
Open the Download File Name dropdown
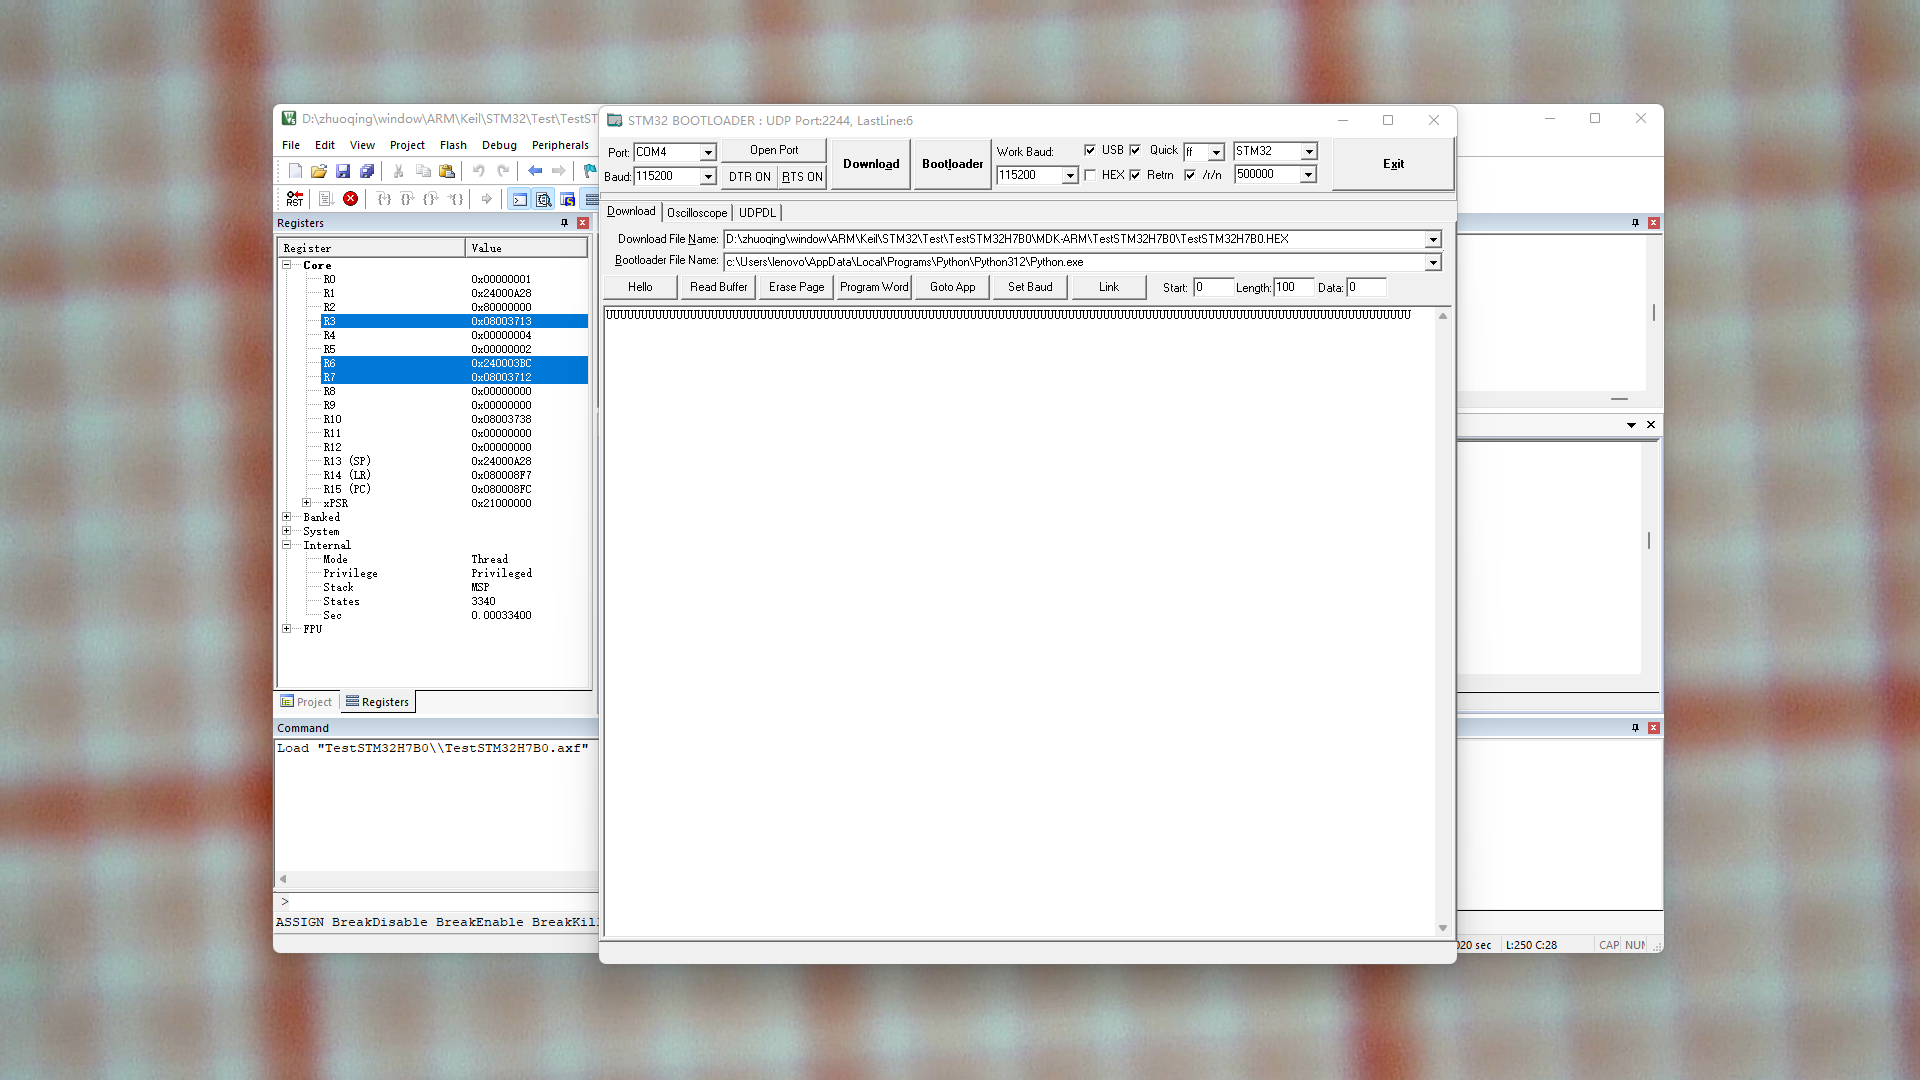click(x=1433, y=239)
